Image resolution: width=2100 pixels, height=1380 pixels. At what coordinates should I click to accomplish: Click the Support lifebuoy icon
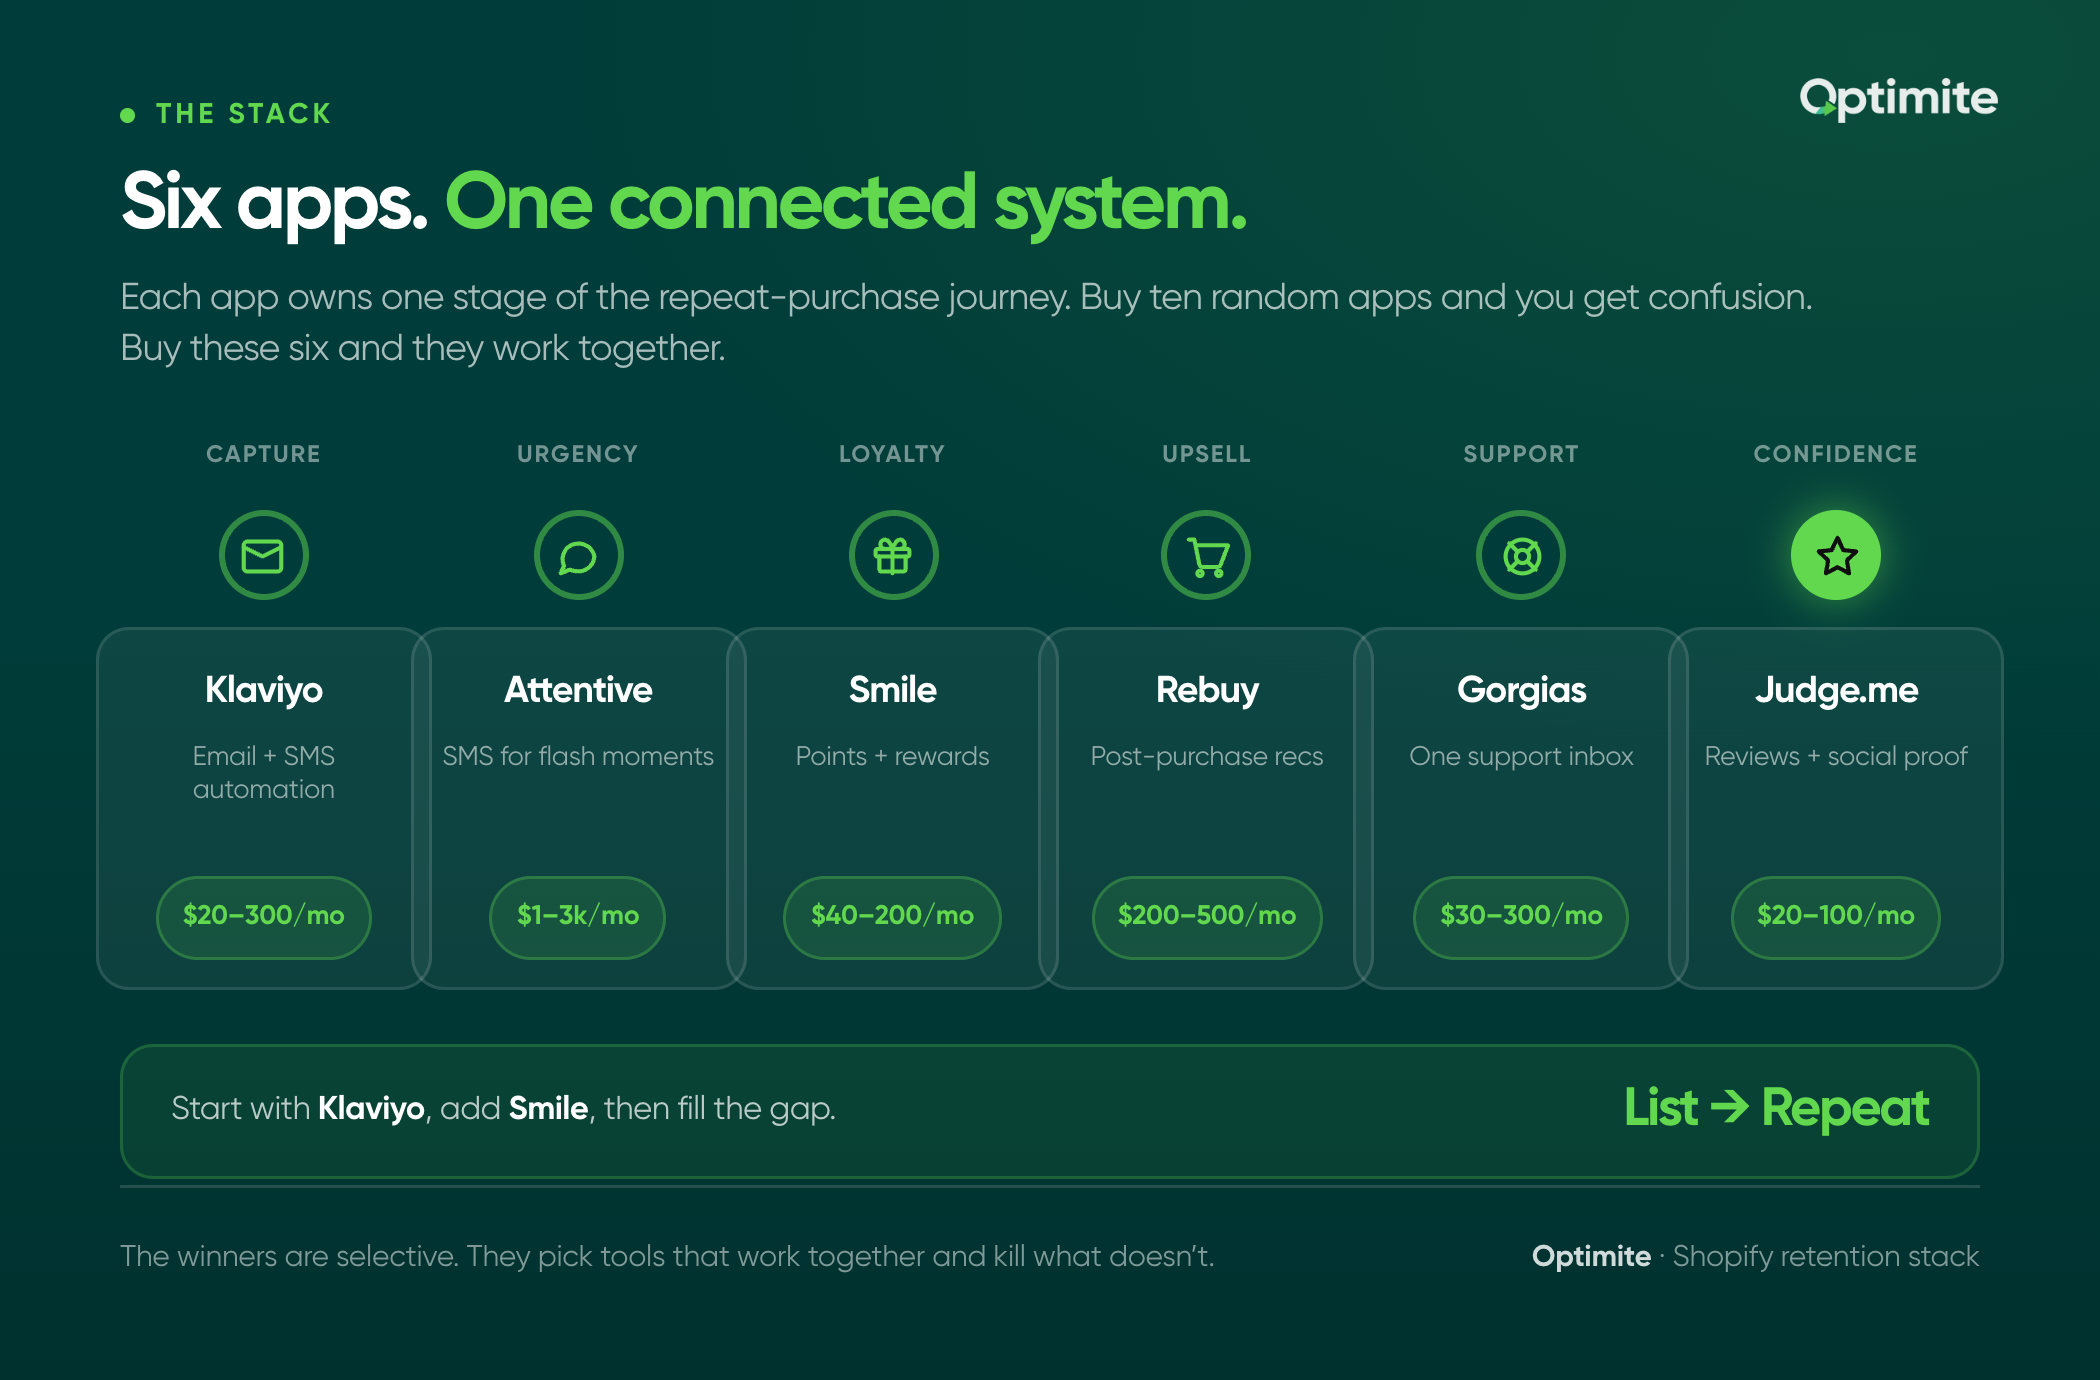[1521, 555]
